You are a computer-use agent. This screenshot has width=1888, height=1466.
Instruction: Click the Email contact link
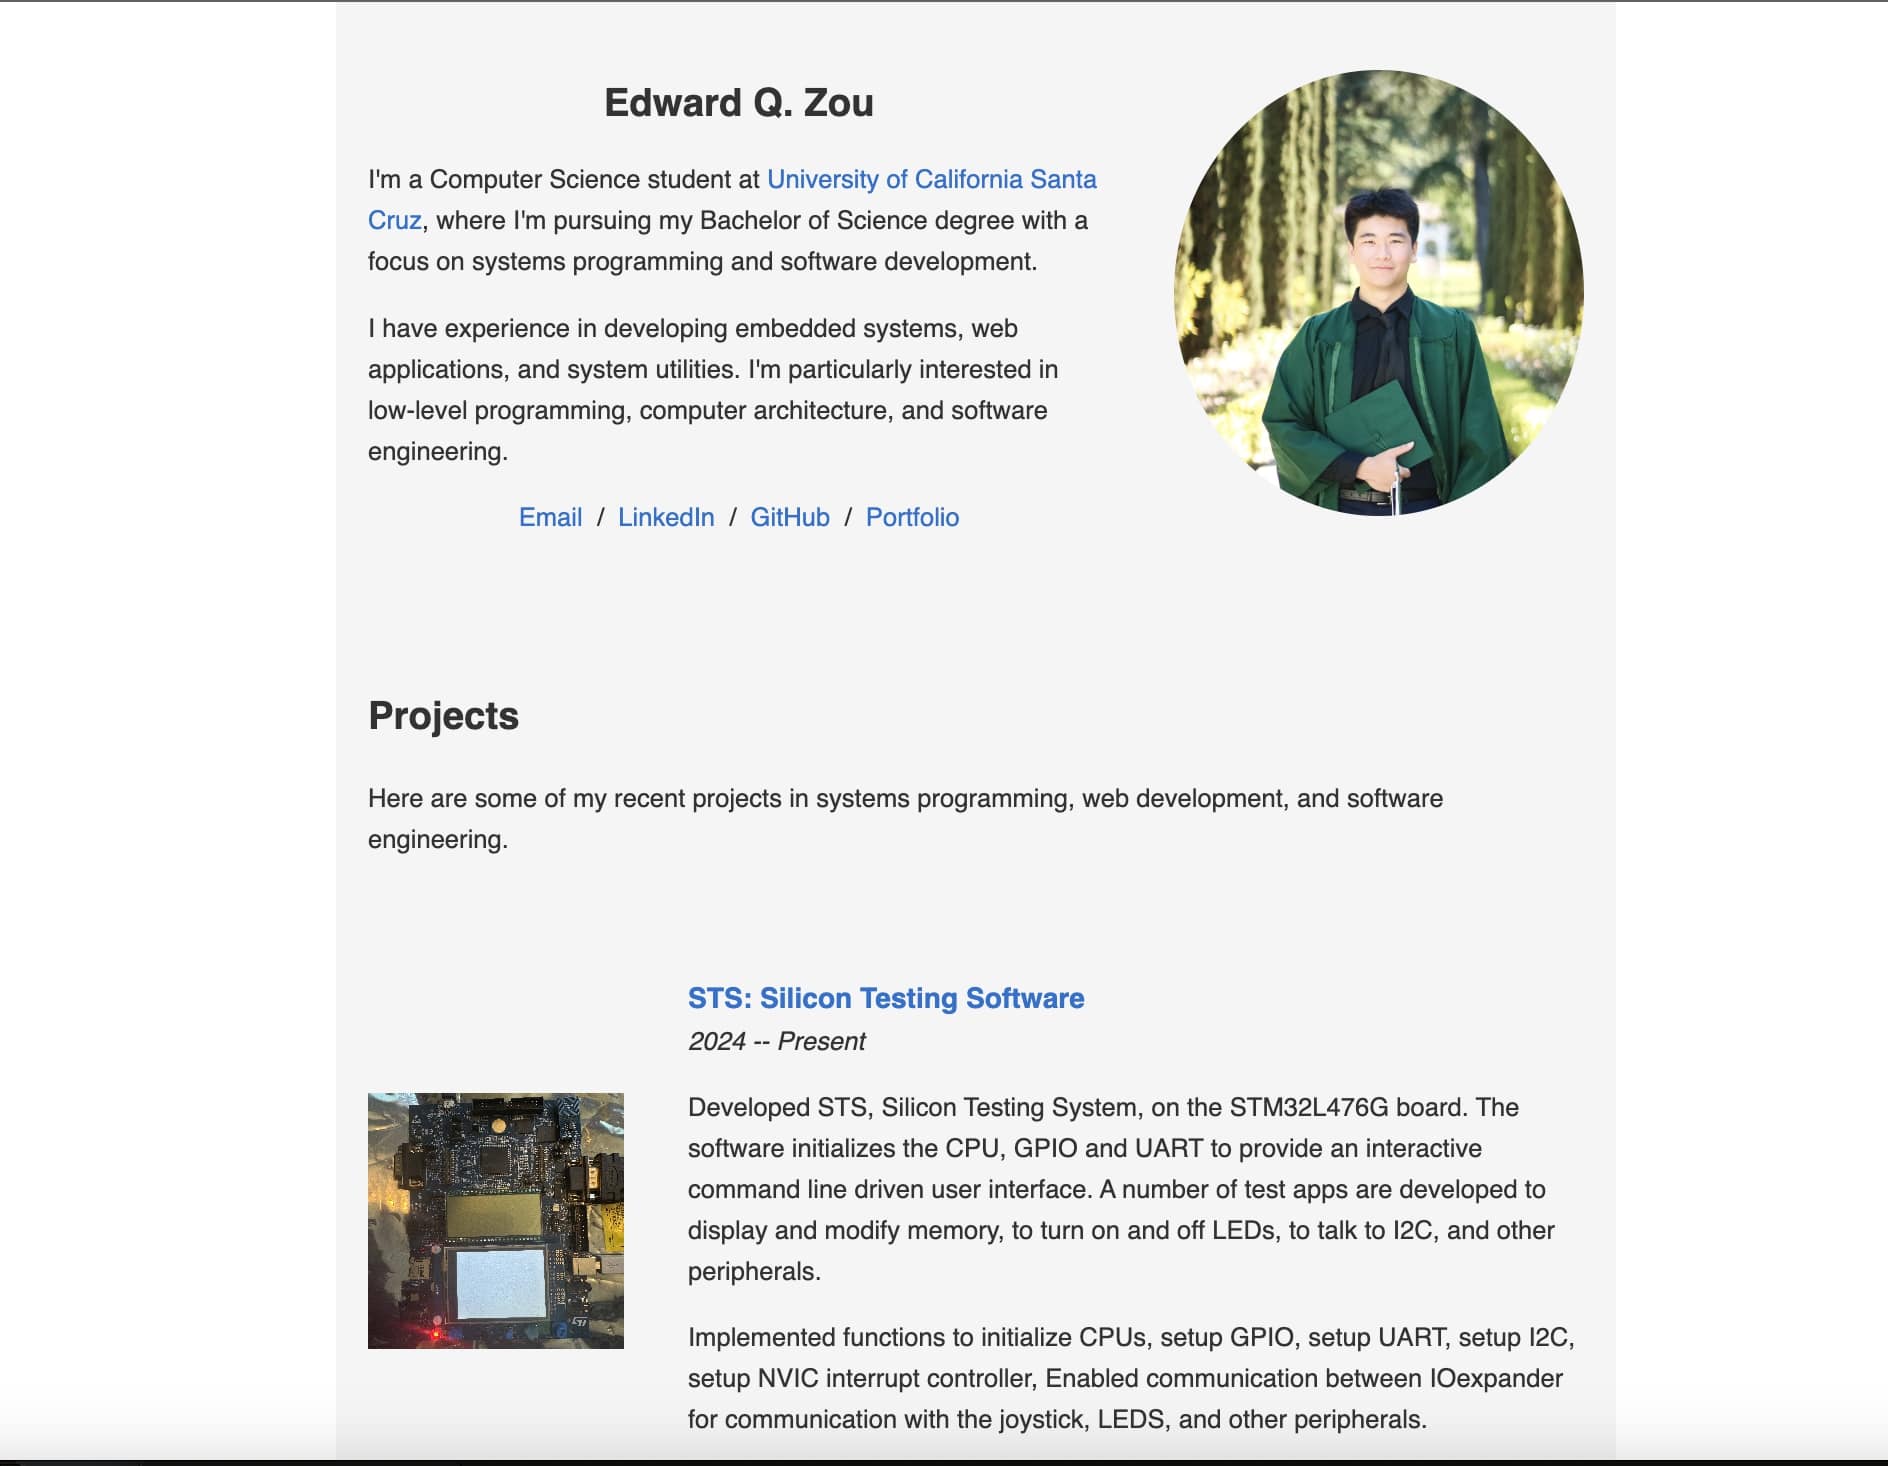[x=550, y=517]
